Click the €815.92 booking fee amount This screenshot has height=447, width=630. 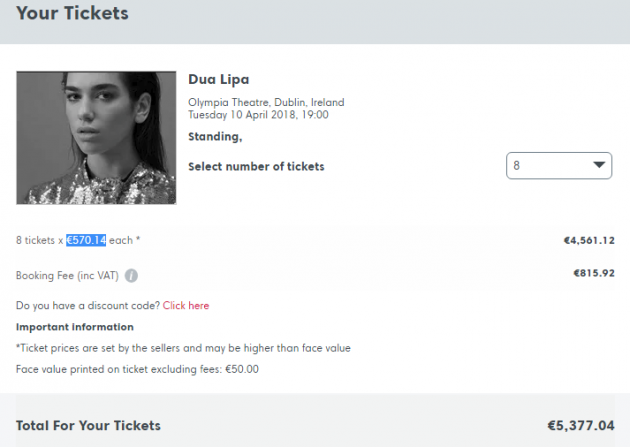pyautogui.click(x=593, y=273)
